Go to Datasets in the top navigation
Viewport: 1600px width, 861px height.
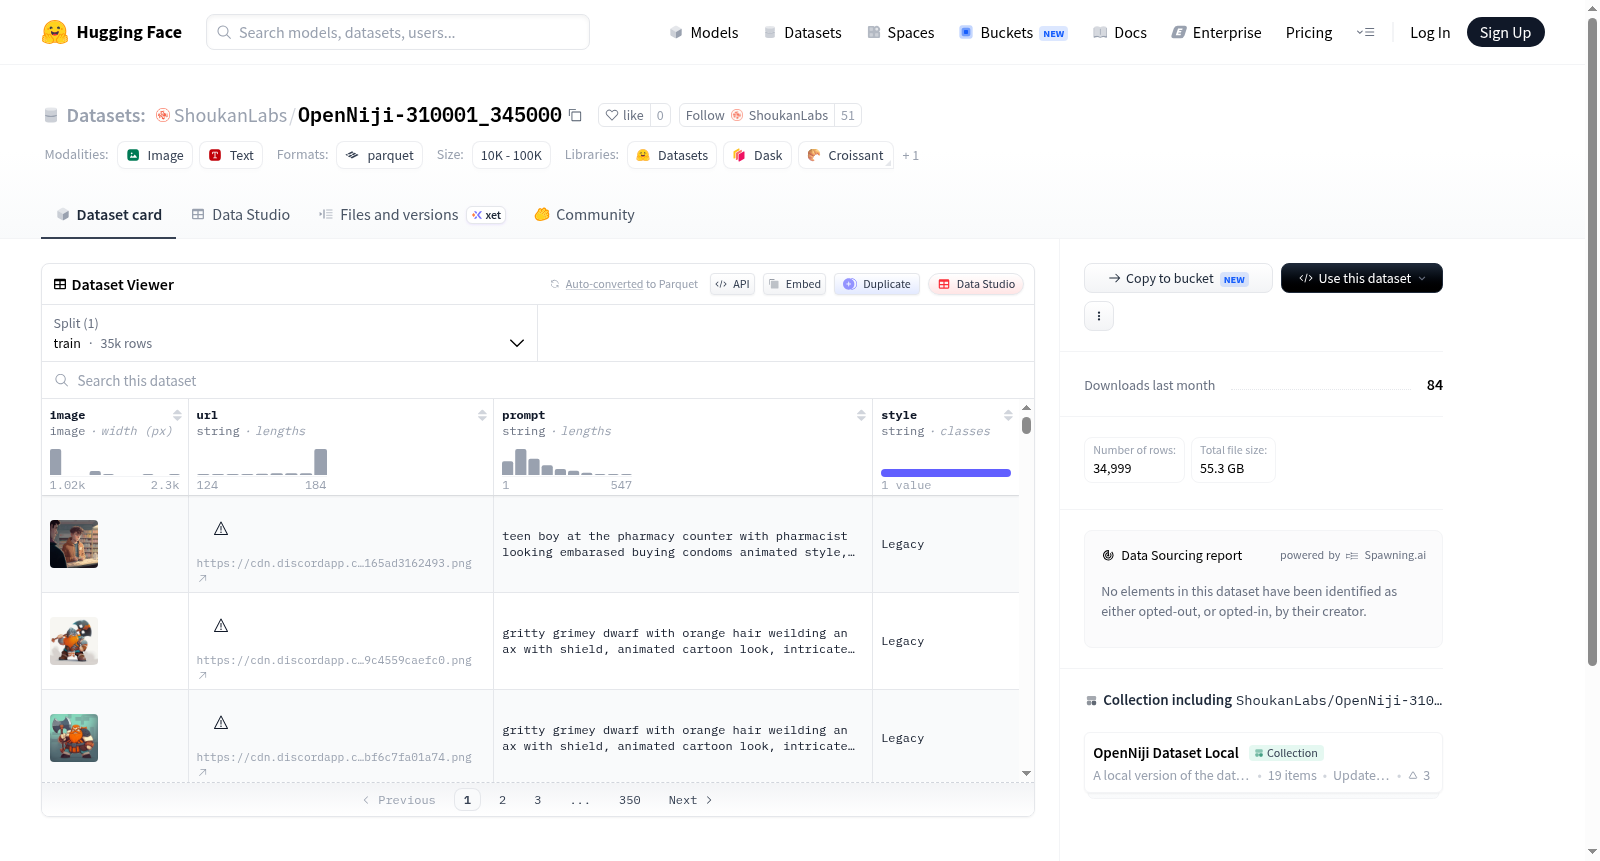coord(802,32)
